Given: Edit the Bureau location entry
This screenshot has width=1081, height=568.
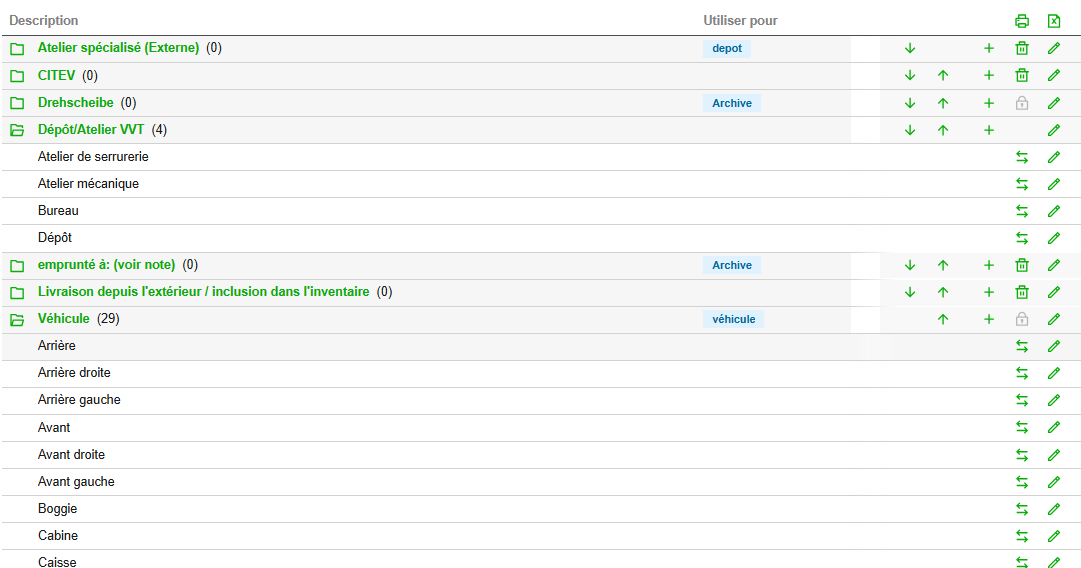Looking at the screenshot, I should coord(1053,211).
